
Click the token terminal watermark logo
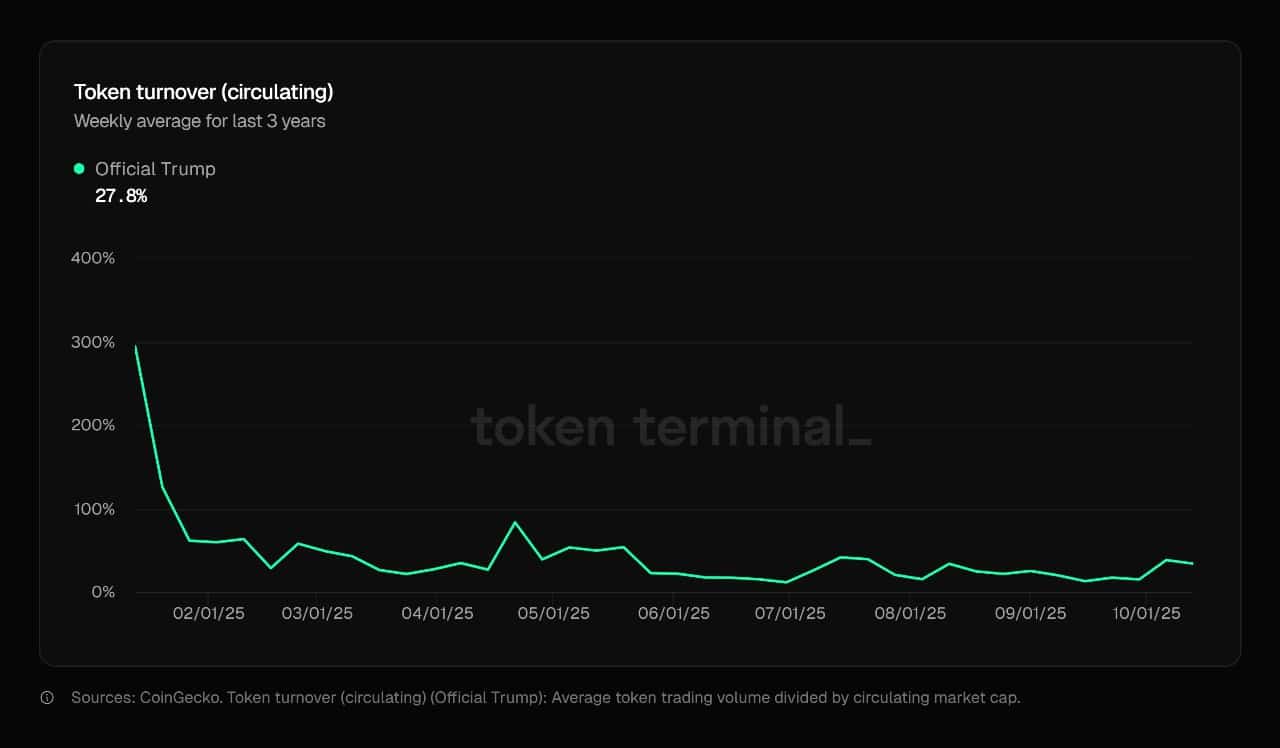pyautogui.click(x=671, y=427)
